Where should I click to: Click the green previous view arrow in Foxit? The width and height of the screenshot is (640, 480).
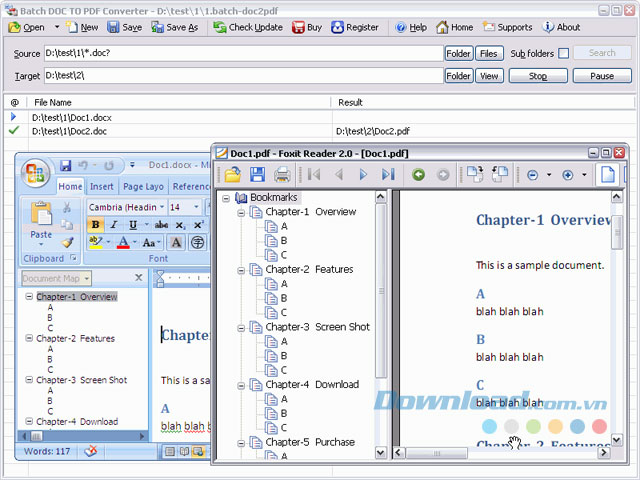[x=418, y=175]
